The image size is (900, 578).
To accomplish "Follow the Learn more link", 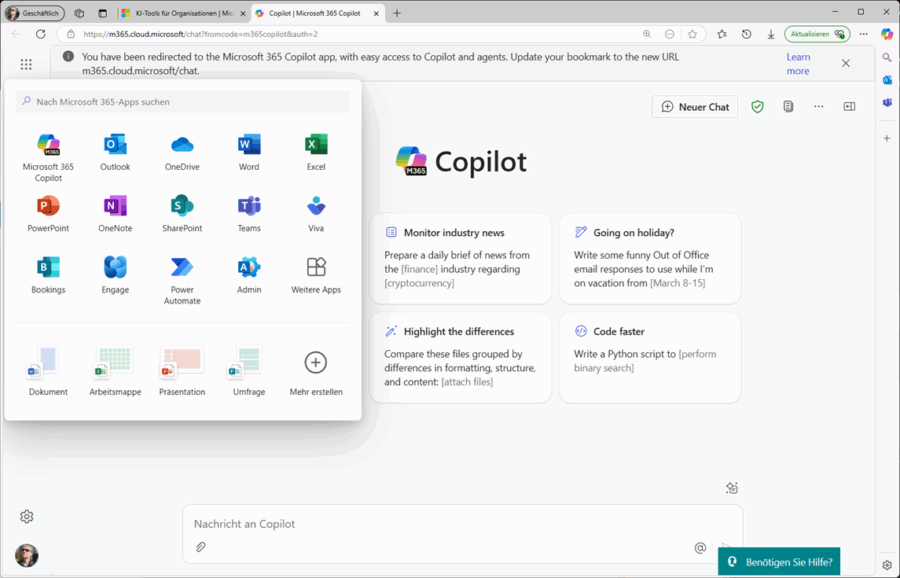I will coord(798,64).
